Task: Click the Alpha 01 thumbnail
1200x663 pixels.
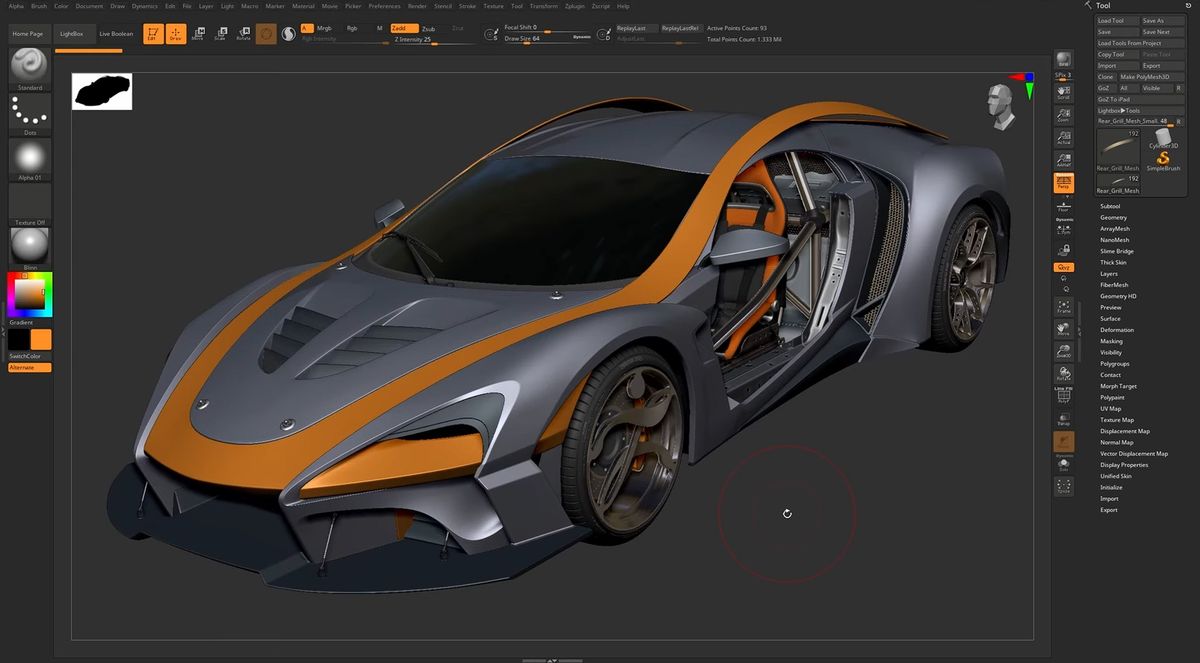Action: click(x=30, y=158)
